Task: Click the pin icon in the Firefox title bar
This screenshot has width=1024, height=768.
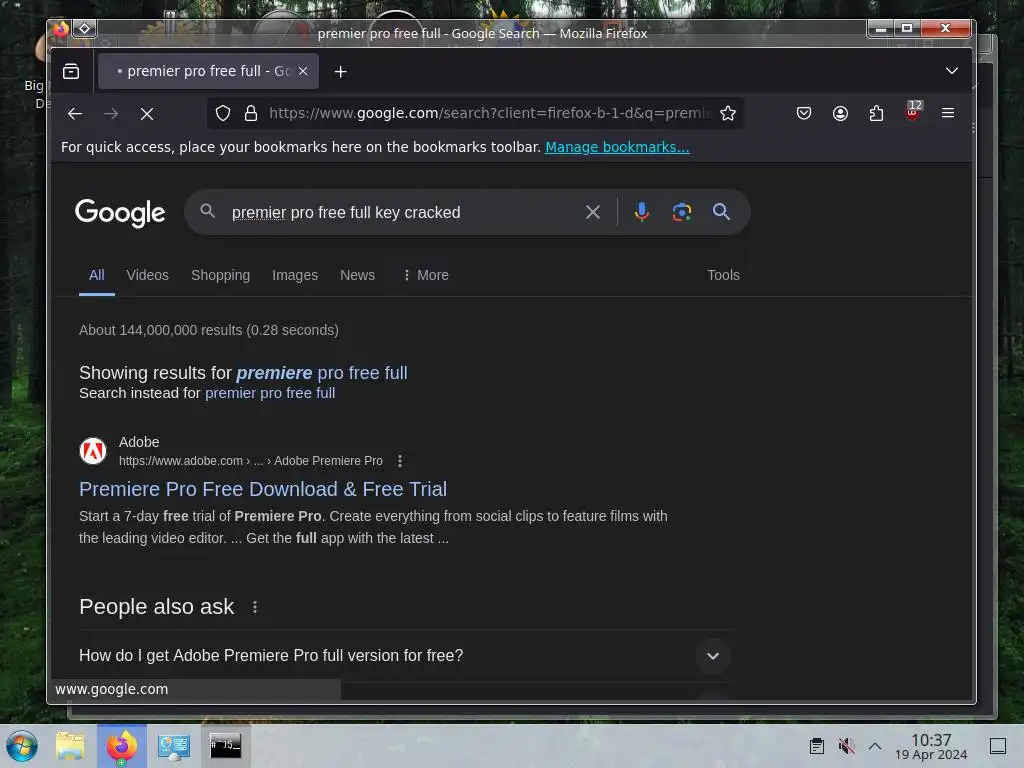Action: (85, 28)
